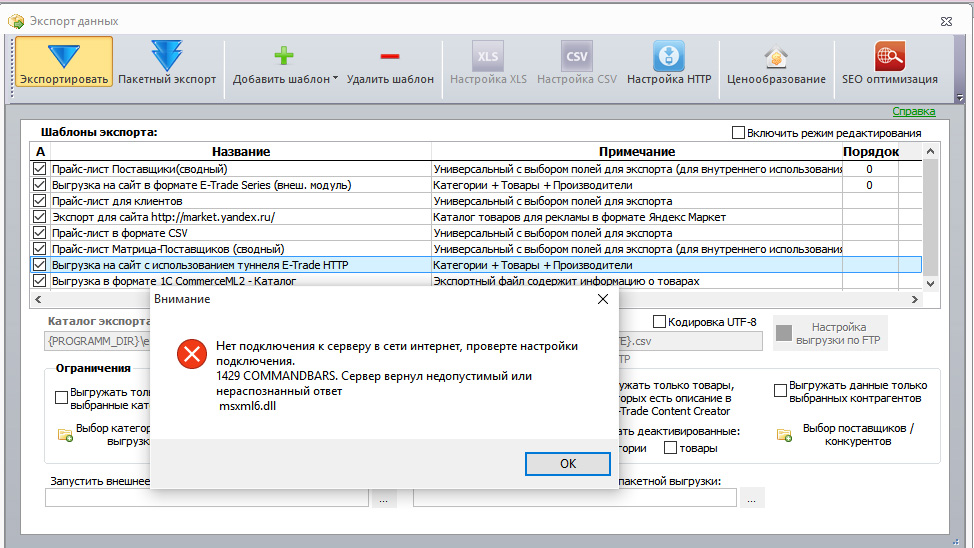Click the horizontal scroll-left arrow

pyautogui.click(x=38, y=299)
